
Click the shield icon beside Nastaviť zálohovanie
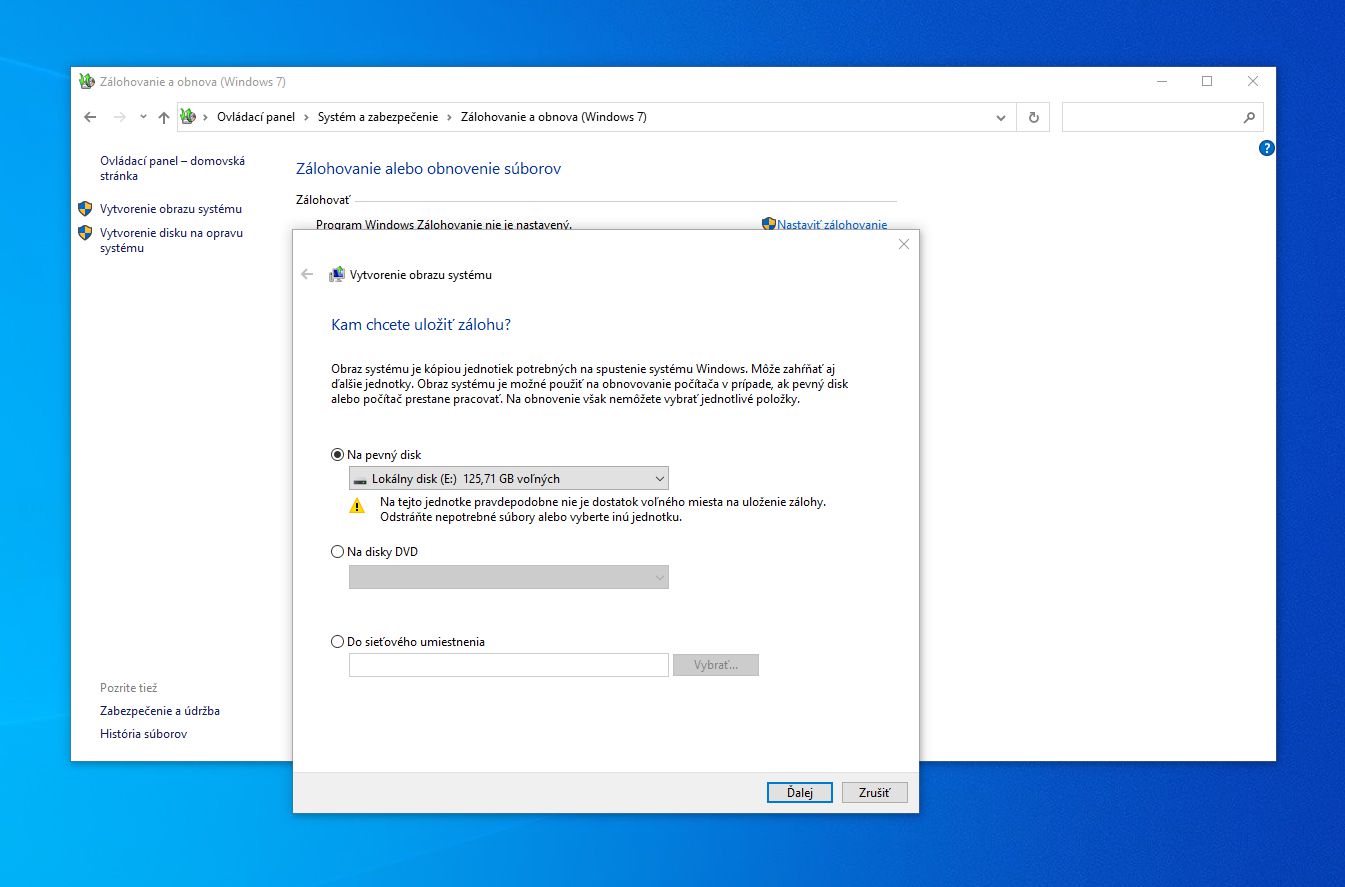(768, 224)
